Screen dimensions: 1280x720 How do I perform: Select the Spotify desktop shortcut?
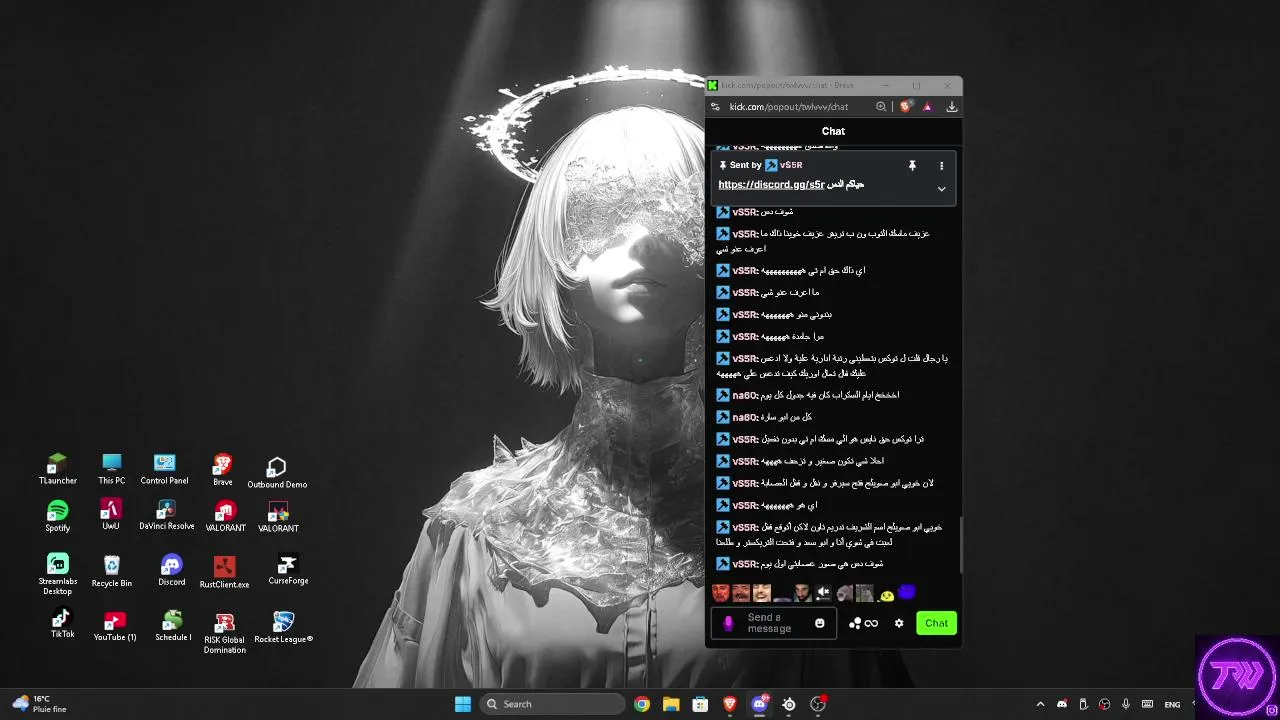(x=58, y=516)
